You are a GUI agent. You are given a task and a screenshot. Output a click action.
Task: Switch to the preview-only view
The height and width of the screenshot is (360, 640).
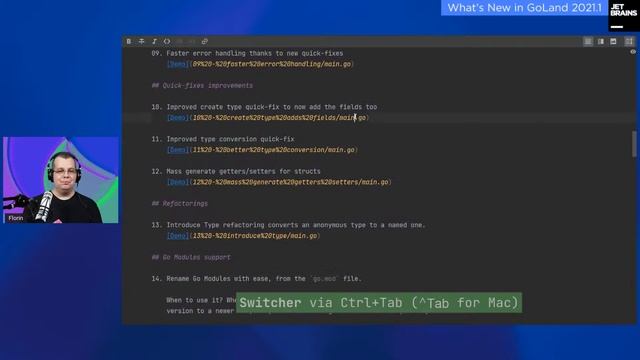coord(613,41)
